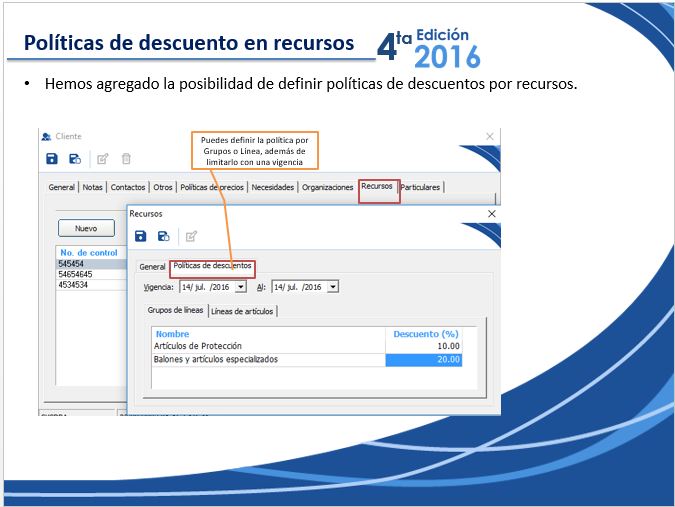Click the No. de control column header
The height and width of the screenshot is (507, 675).
pyautogui.click(x=89, y=253)
